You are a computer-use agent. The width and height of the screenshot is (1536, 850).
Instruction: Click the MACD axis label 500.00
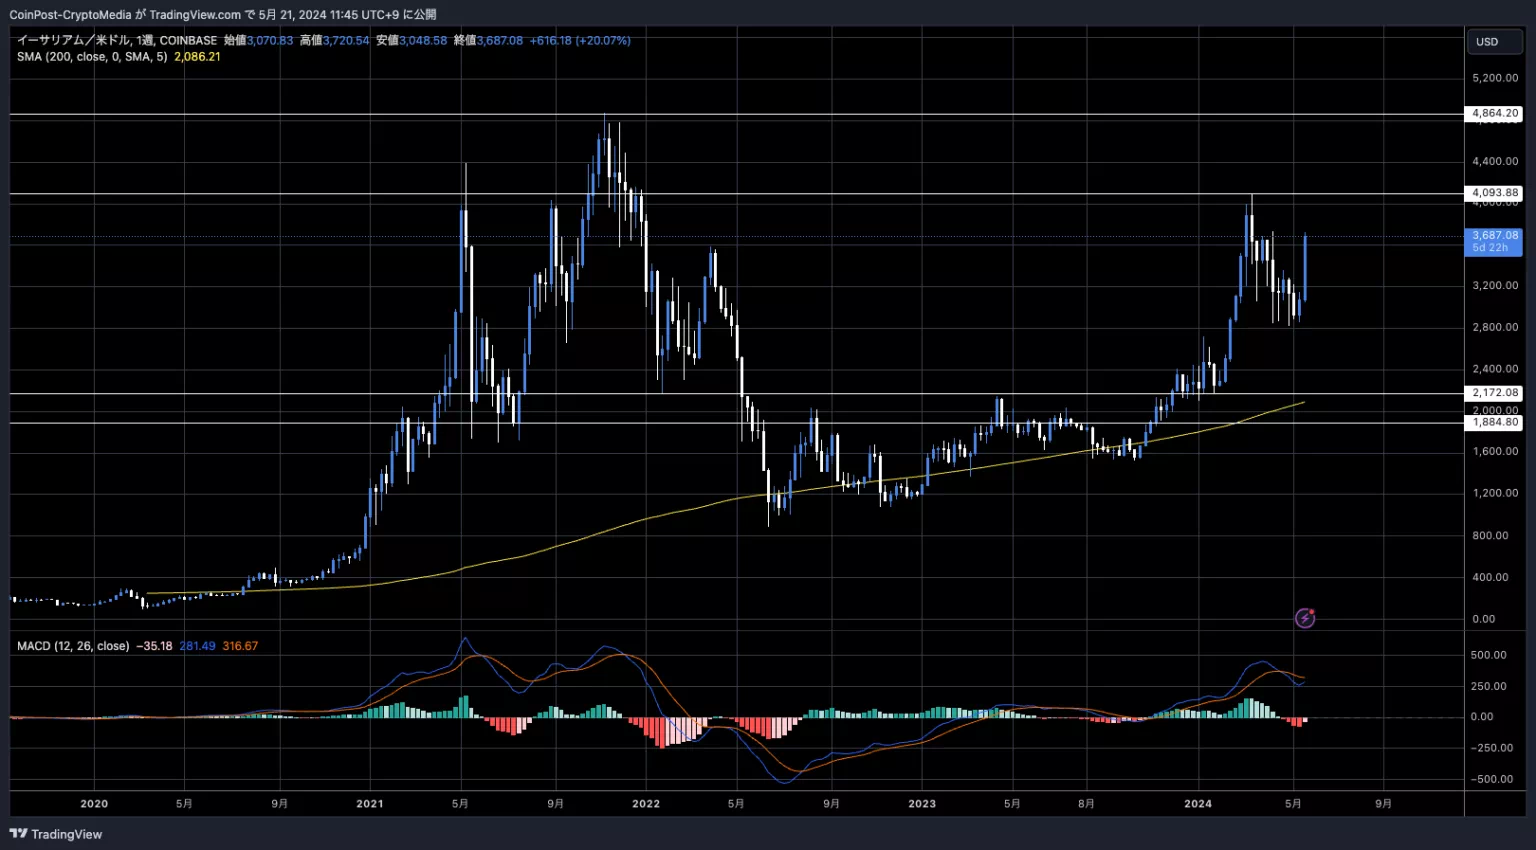click(1488, 655)
